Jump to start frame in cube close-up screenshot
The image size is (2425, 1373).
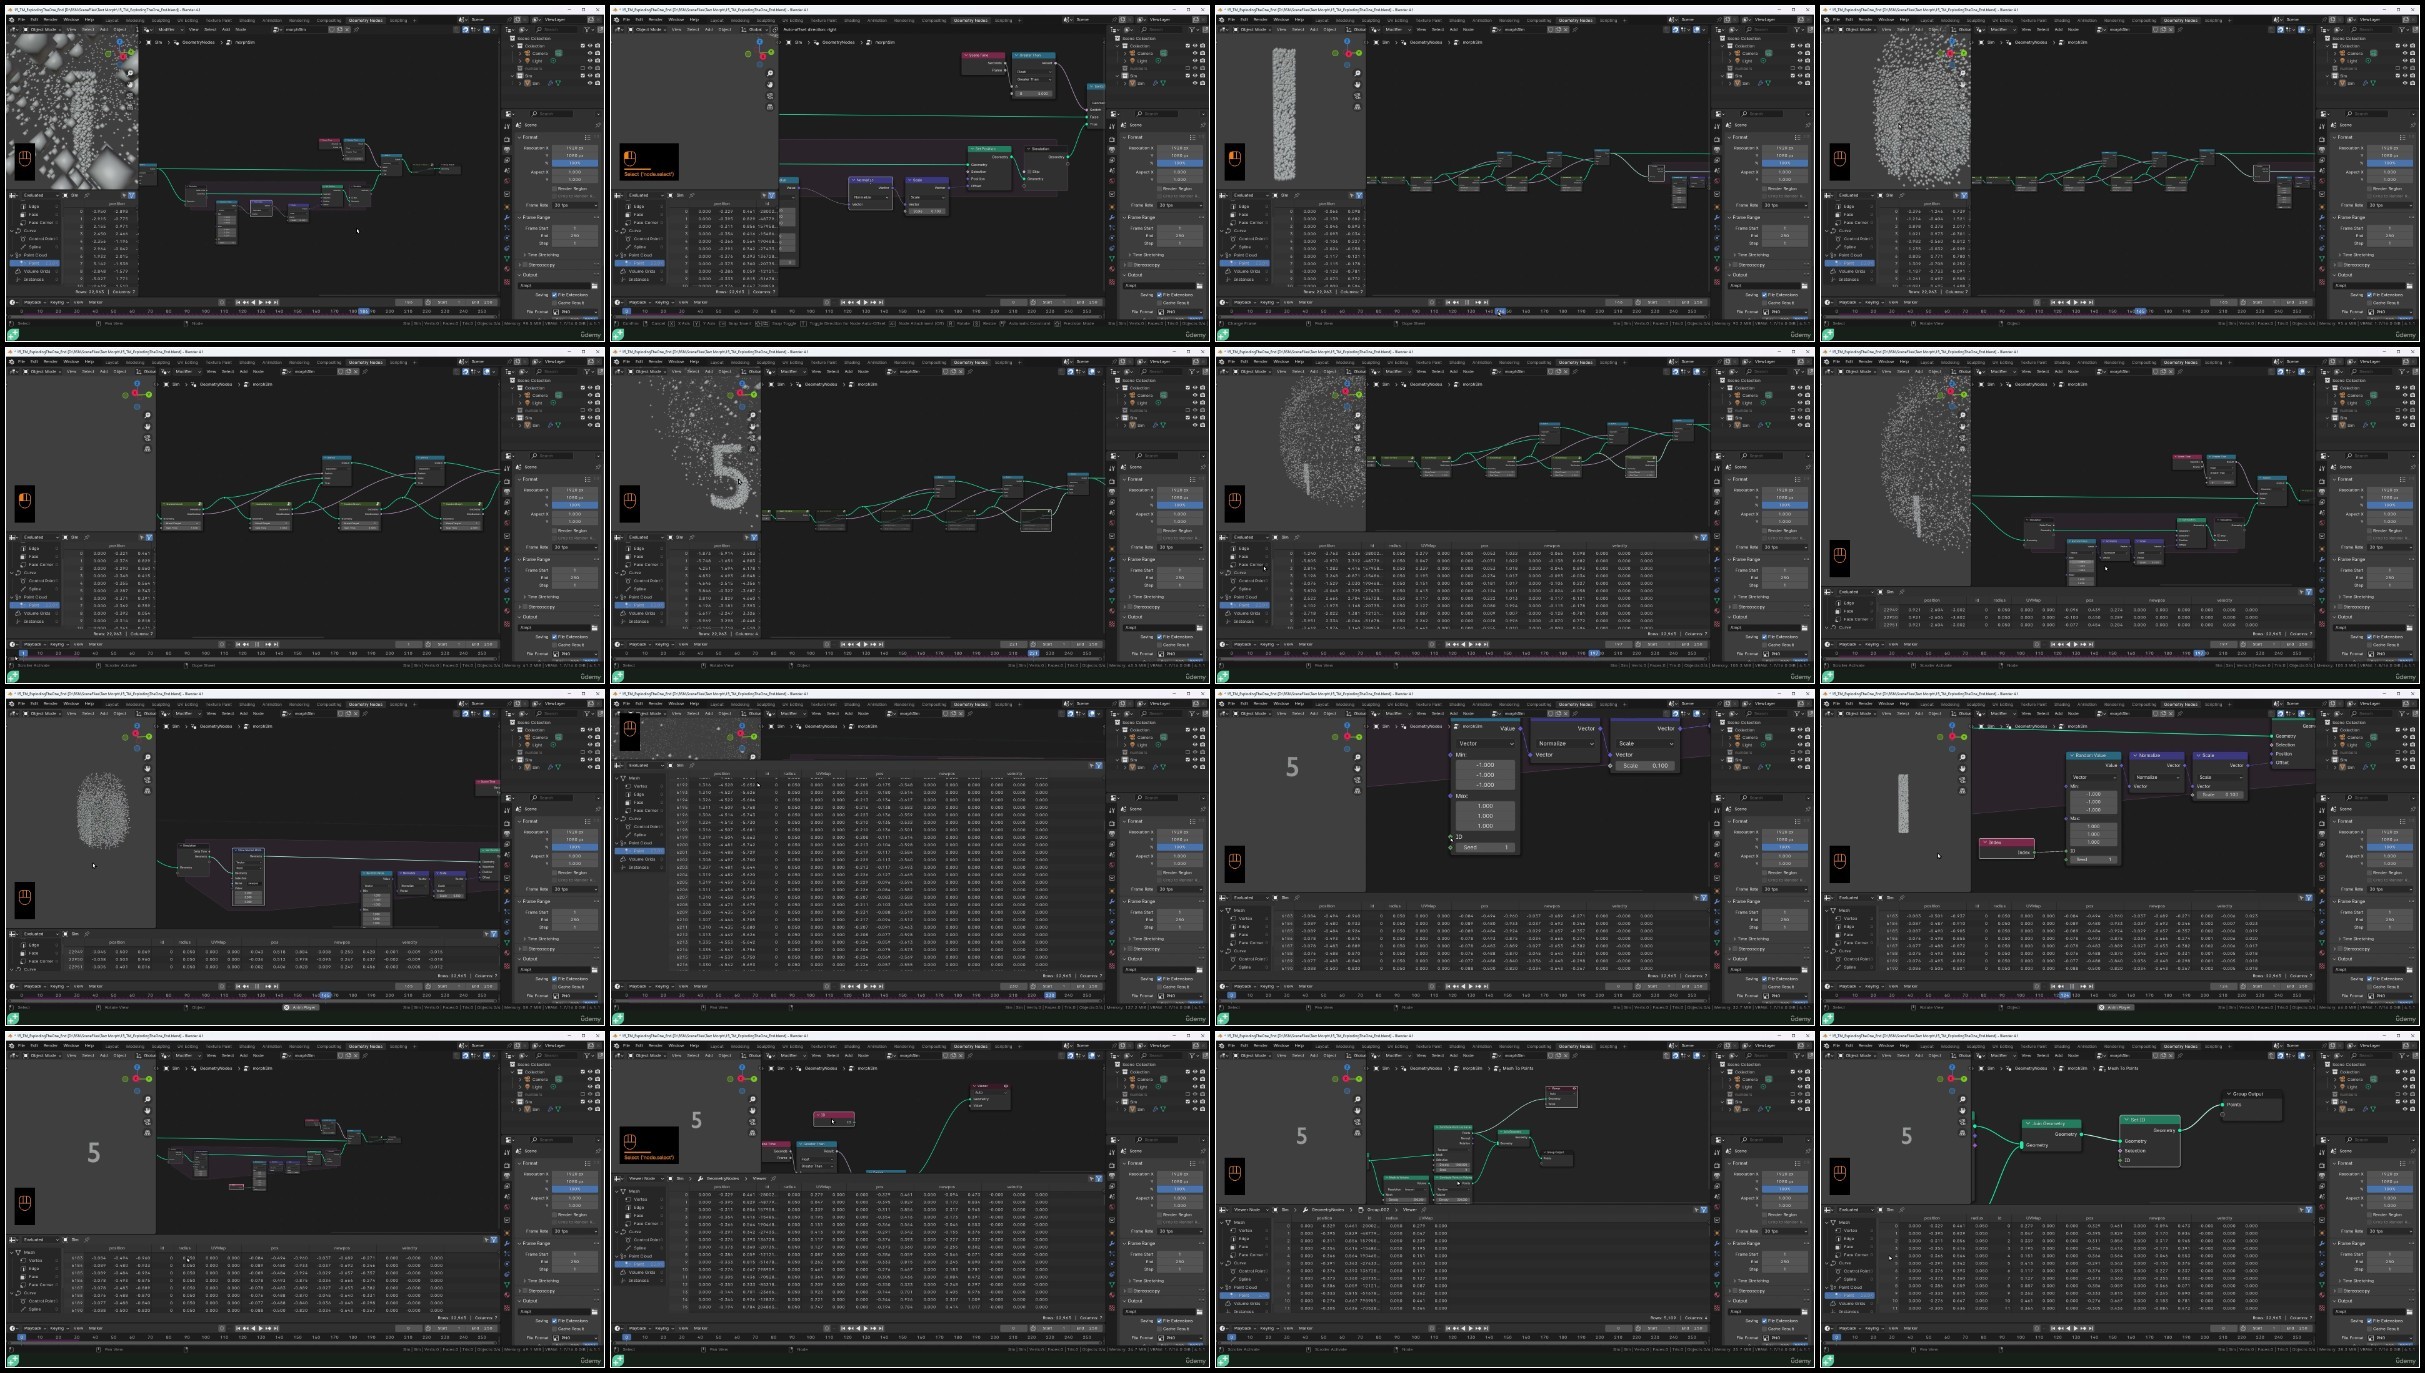point(238,302)
